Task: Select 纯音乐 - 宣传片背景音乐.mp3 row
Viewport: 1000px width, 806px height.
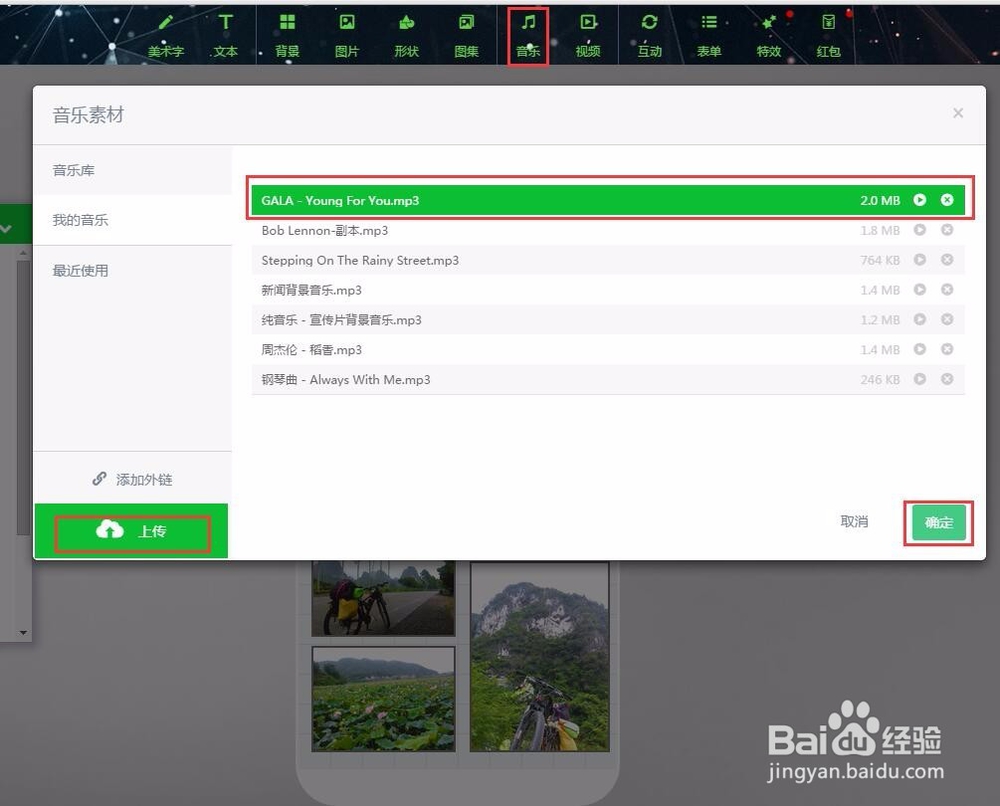Action: (608, 319)
